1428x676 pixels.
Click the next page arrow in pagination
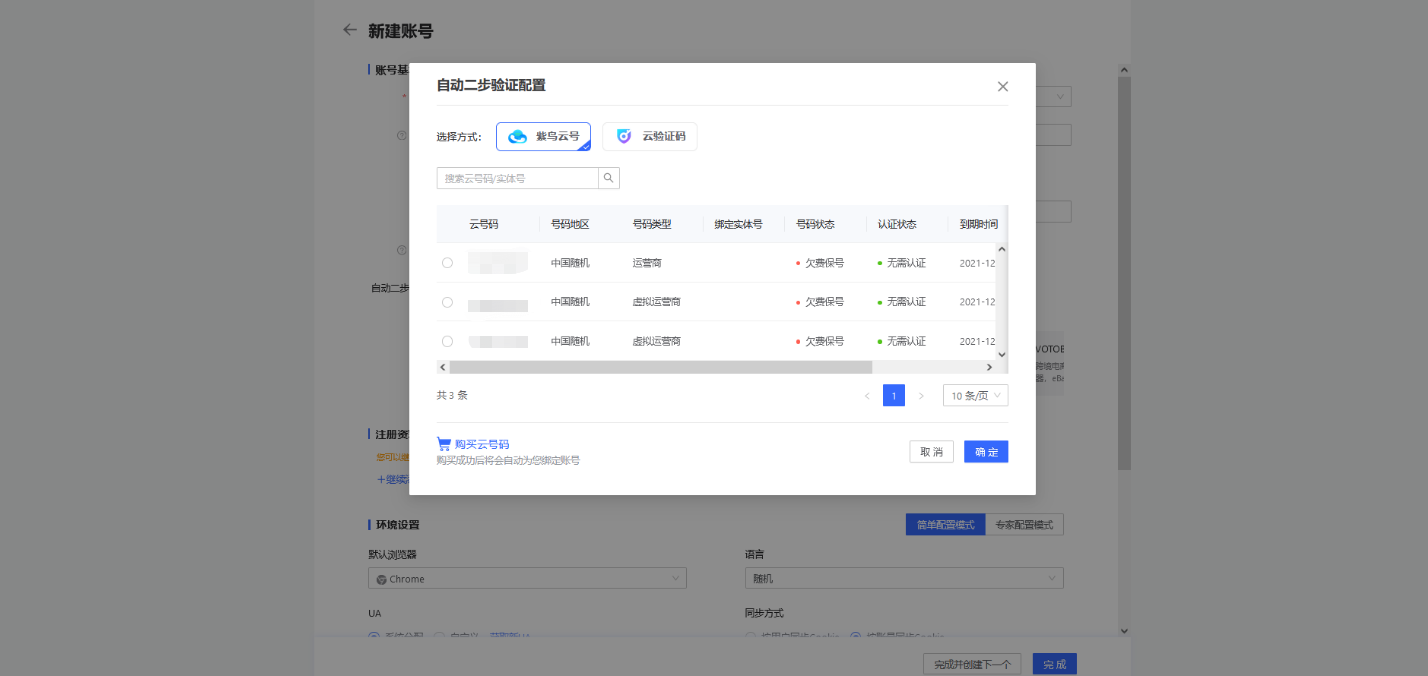click(x=921, y=395)
